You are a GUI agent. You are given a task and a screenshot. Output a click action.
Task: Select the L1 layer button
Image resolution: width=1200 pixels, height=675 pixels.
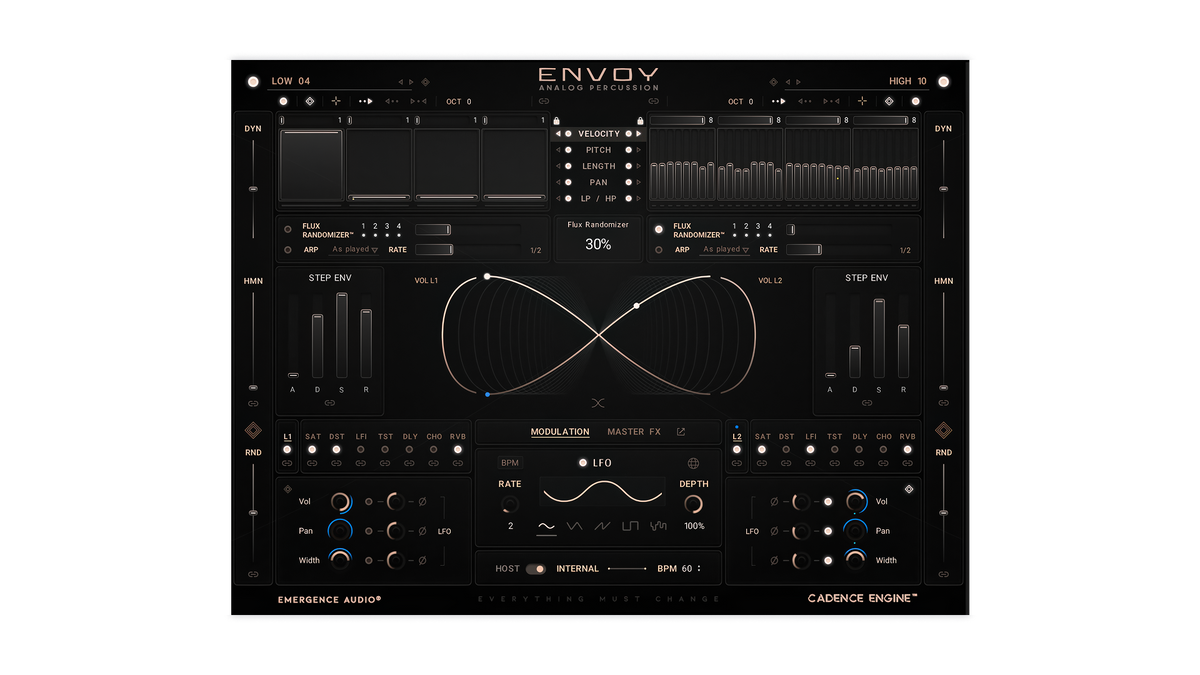point(288,437)
